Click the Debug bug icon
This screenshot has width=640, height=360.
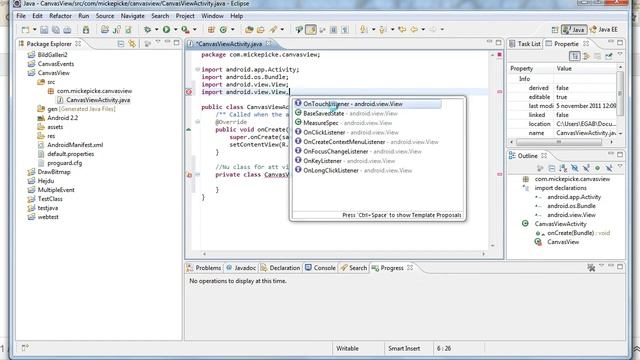click(147, 29)
